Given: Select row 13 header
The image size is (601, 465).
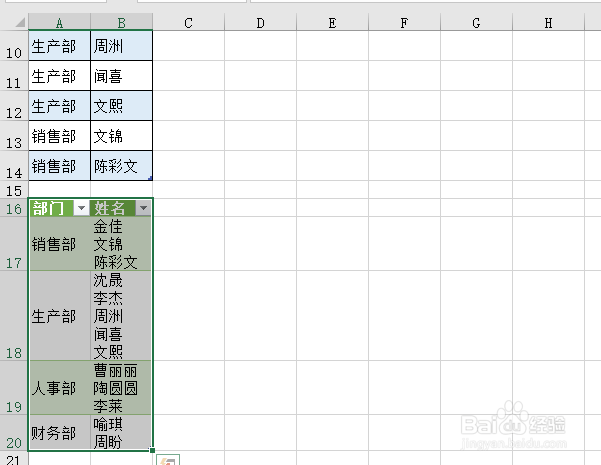Looking at the screenshot, I should pyautogui.click(x=14, y=135).
